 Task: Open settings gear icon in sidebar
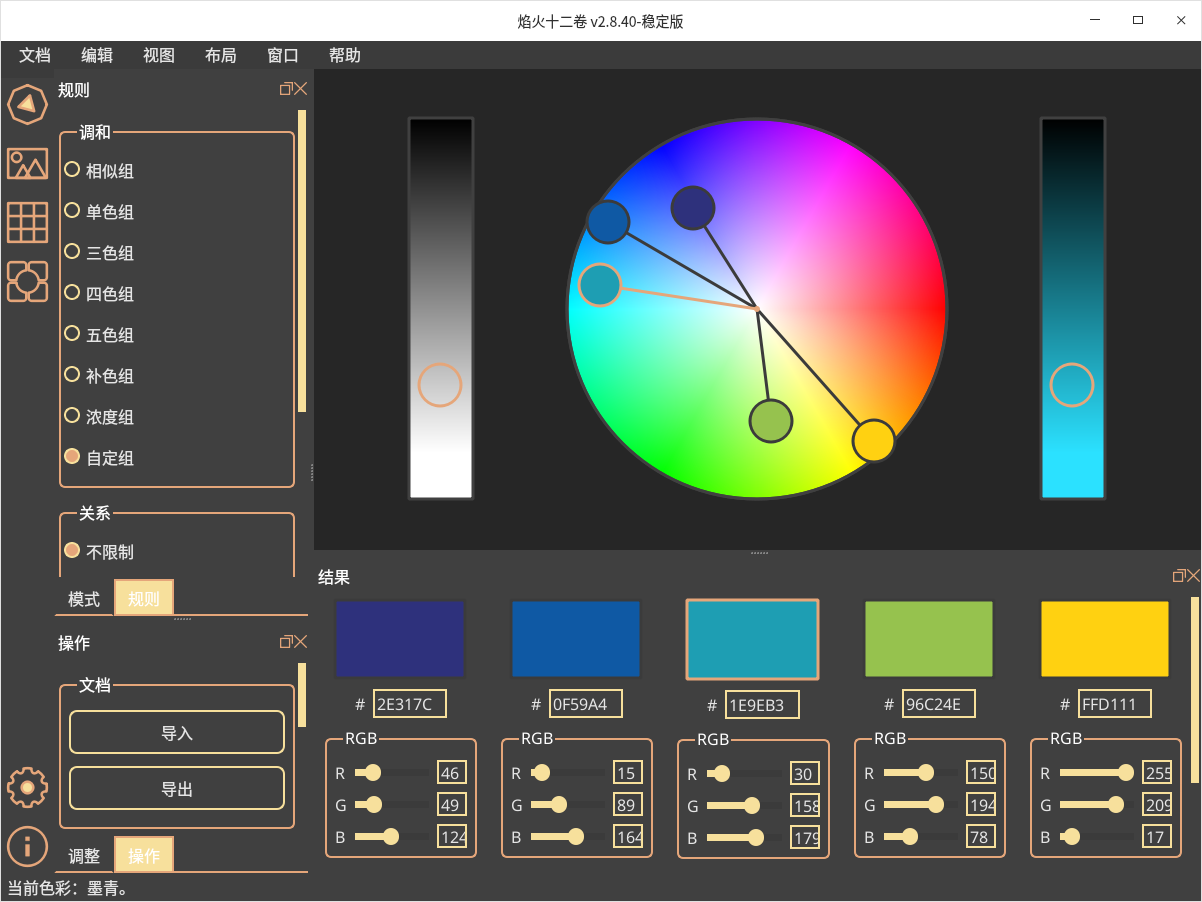click(x=27, y=788)
